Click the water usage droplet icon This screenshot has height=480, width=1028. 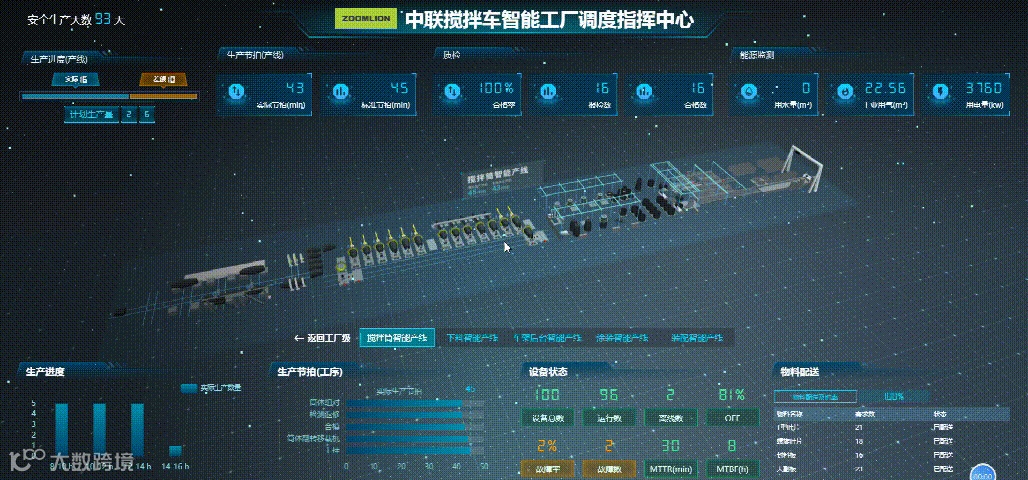[749, 92]
